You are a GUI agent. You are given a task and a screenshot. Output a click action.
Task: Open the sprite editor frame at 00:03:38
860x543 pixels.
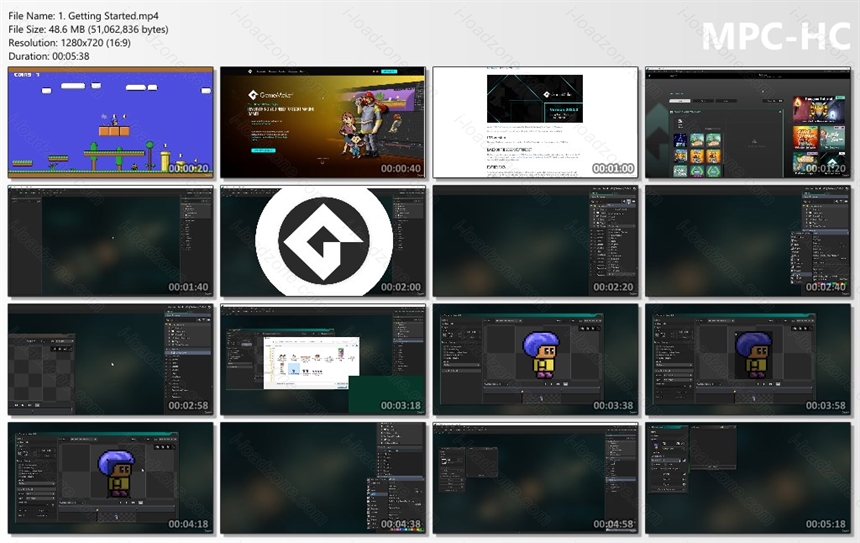(535, 360)
